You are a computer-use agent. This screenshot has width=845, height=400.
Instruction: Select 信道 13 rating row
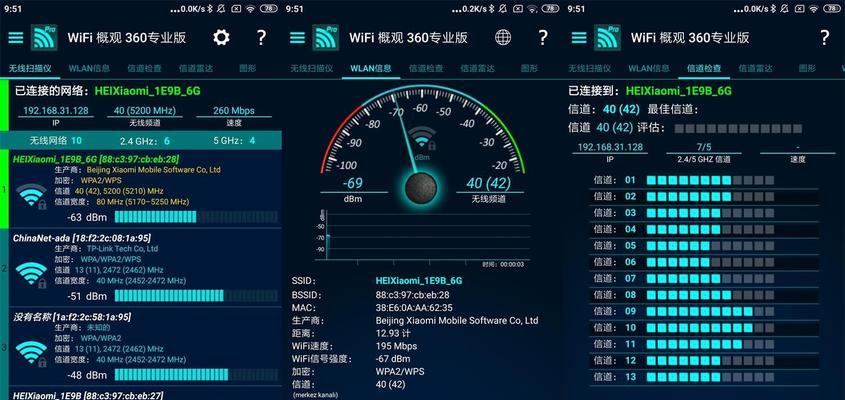click(704, 377)
